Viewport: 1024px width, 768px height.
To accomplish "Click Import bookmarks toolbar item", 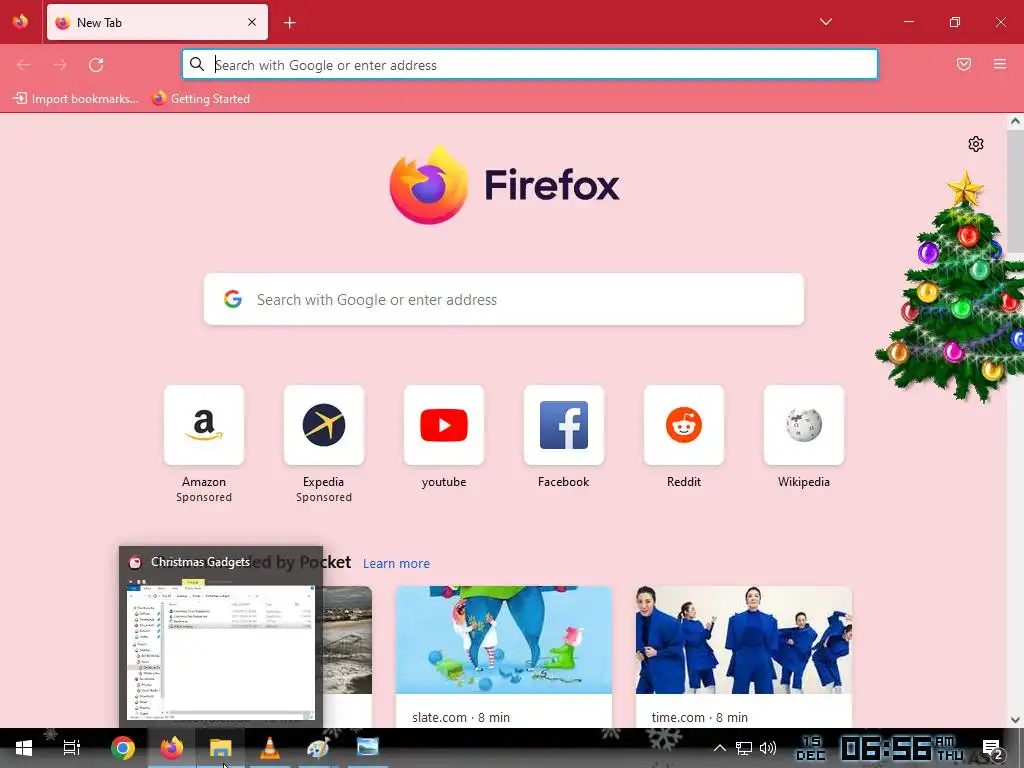I will (76, 99).
